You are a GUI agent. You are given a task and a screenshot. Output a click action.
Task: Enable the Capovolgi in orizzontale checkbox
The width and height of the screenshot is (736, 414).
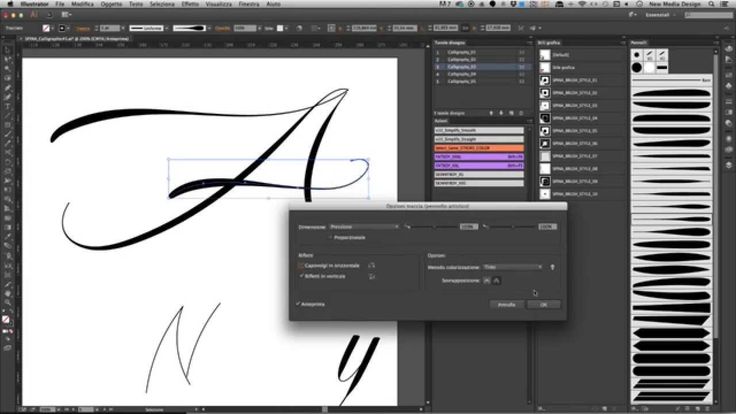[x=300, y=266]
